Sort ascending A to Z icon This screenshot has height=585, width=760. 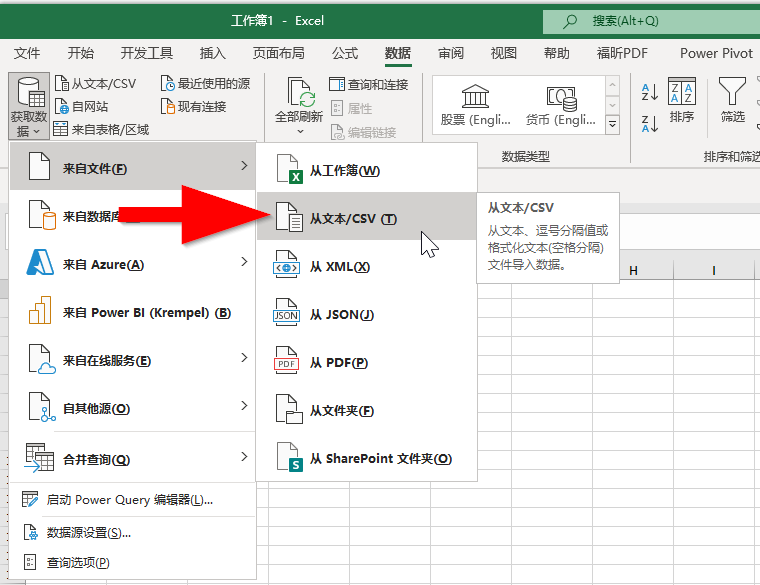point(649,92)
